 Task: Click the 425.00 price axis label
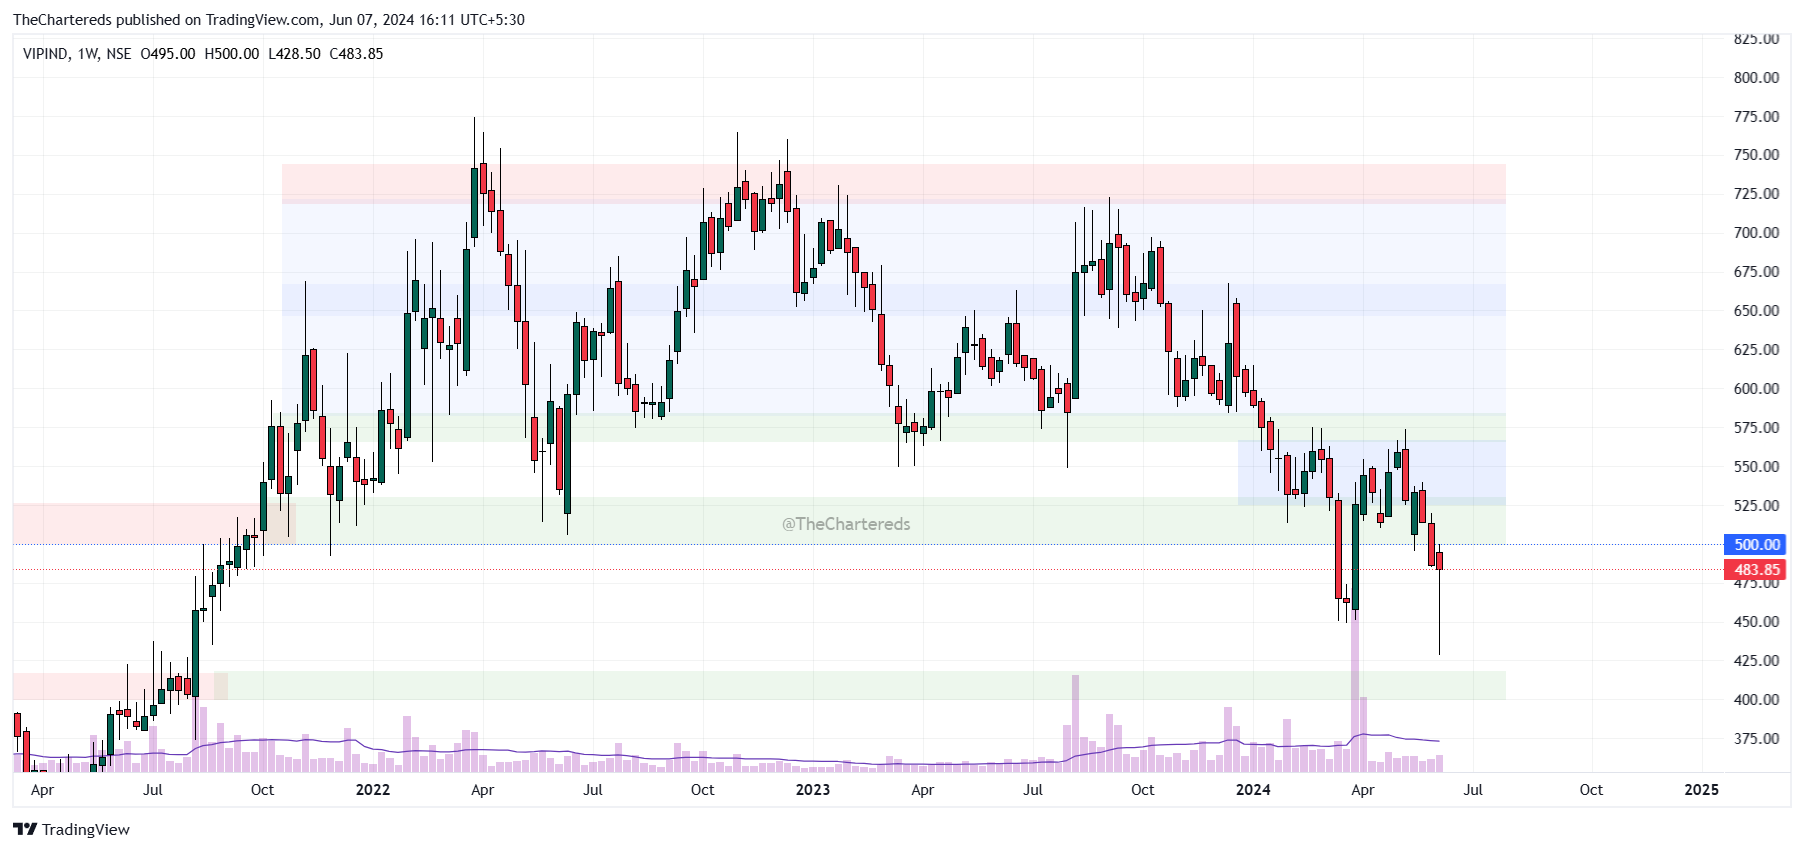tap(1756, 661)
